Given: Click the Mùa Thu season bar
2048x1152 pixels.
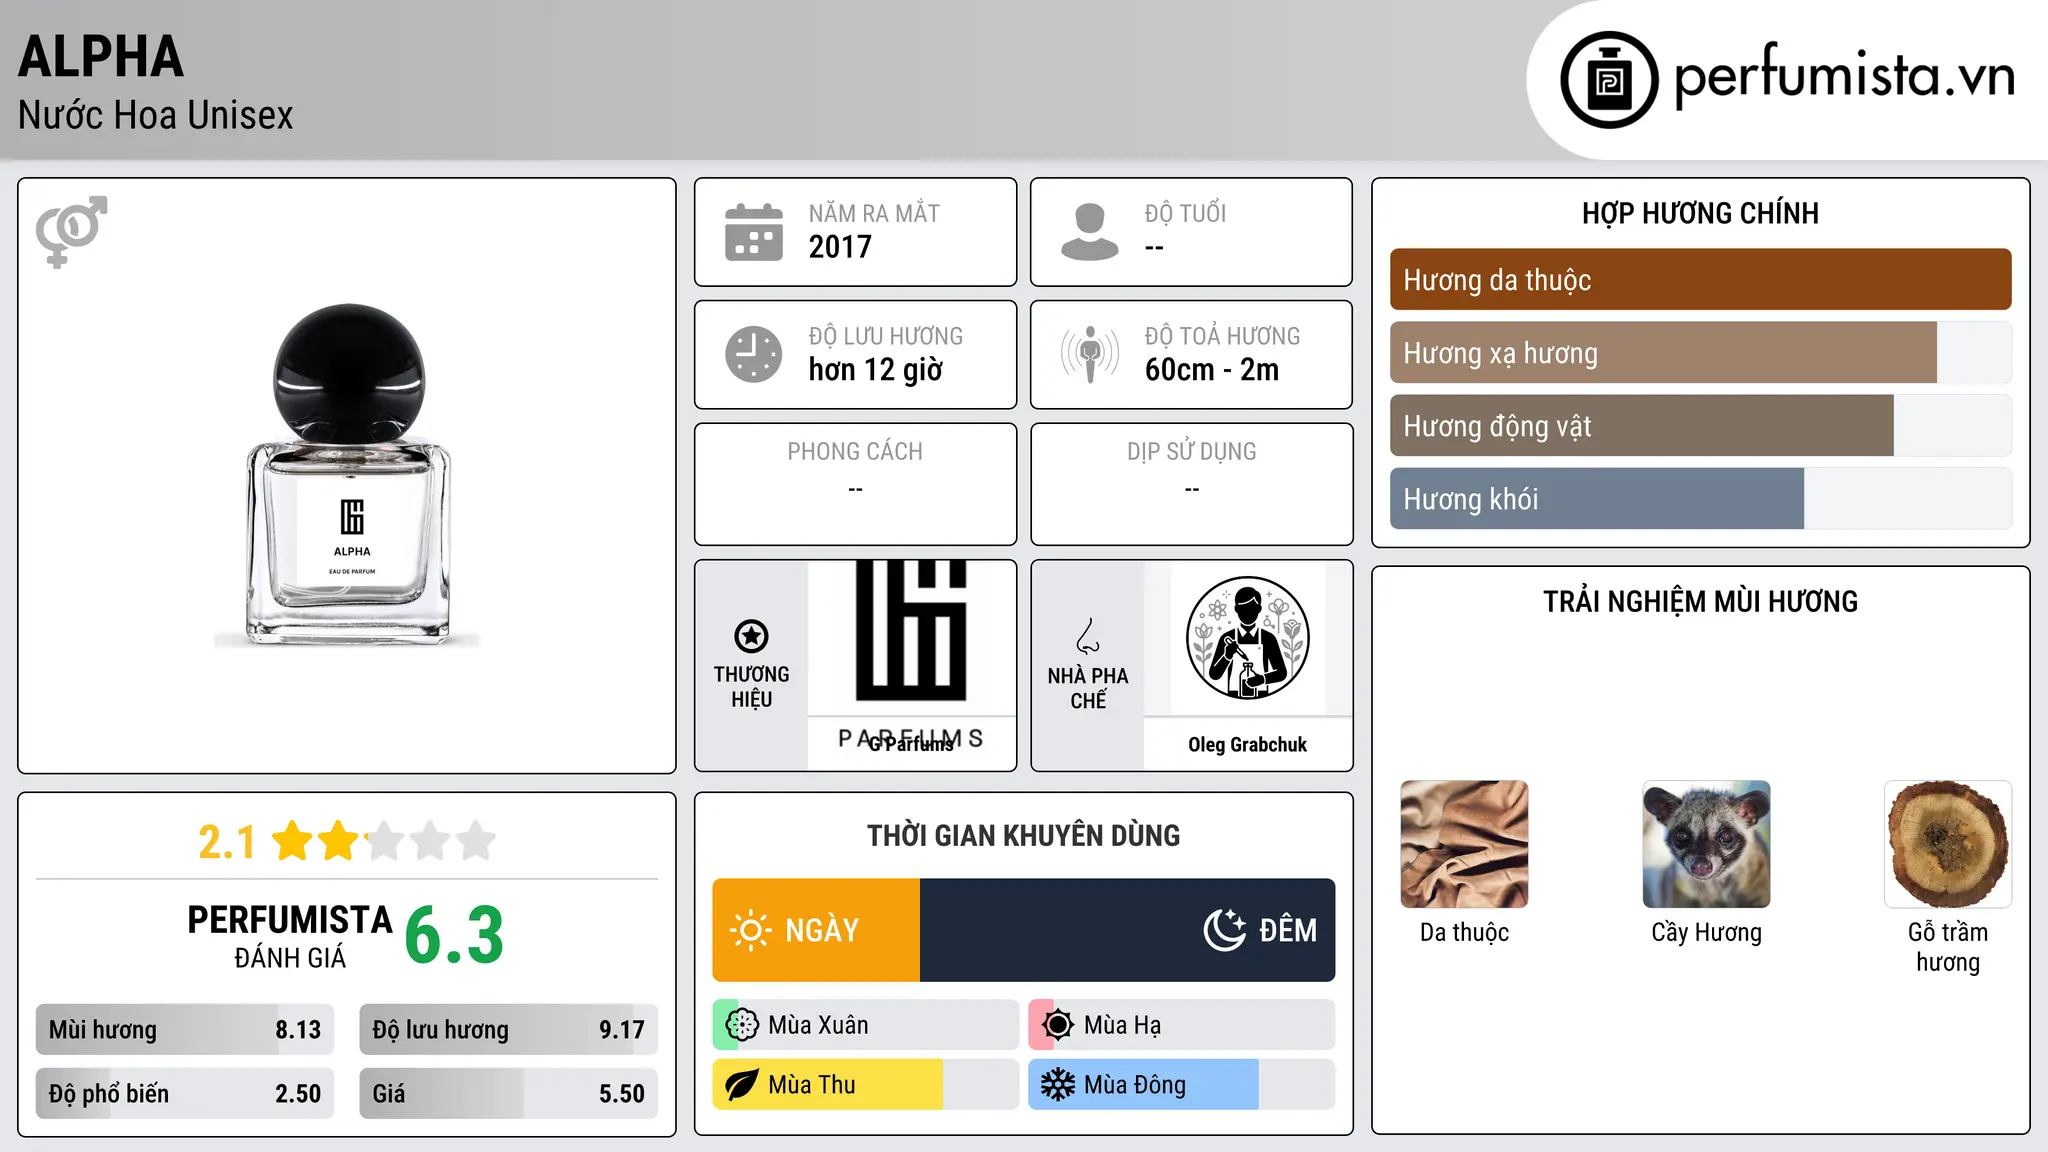Looking at the screenshot, I should point(865,1085).
